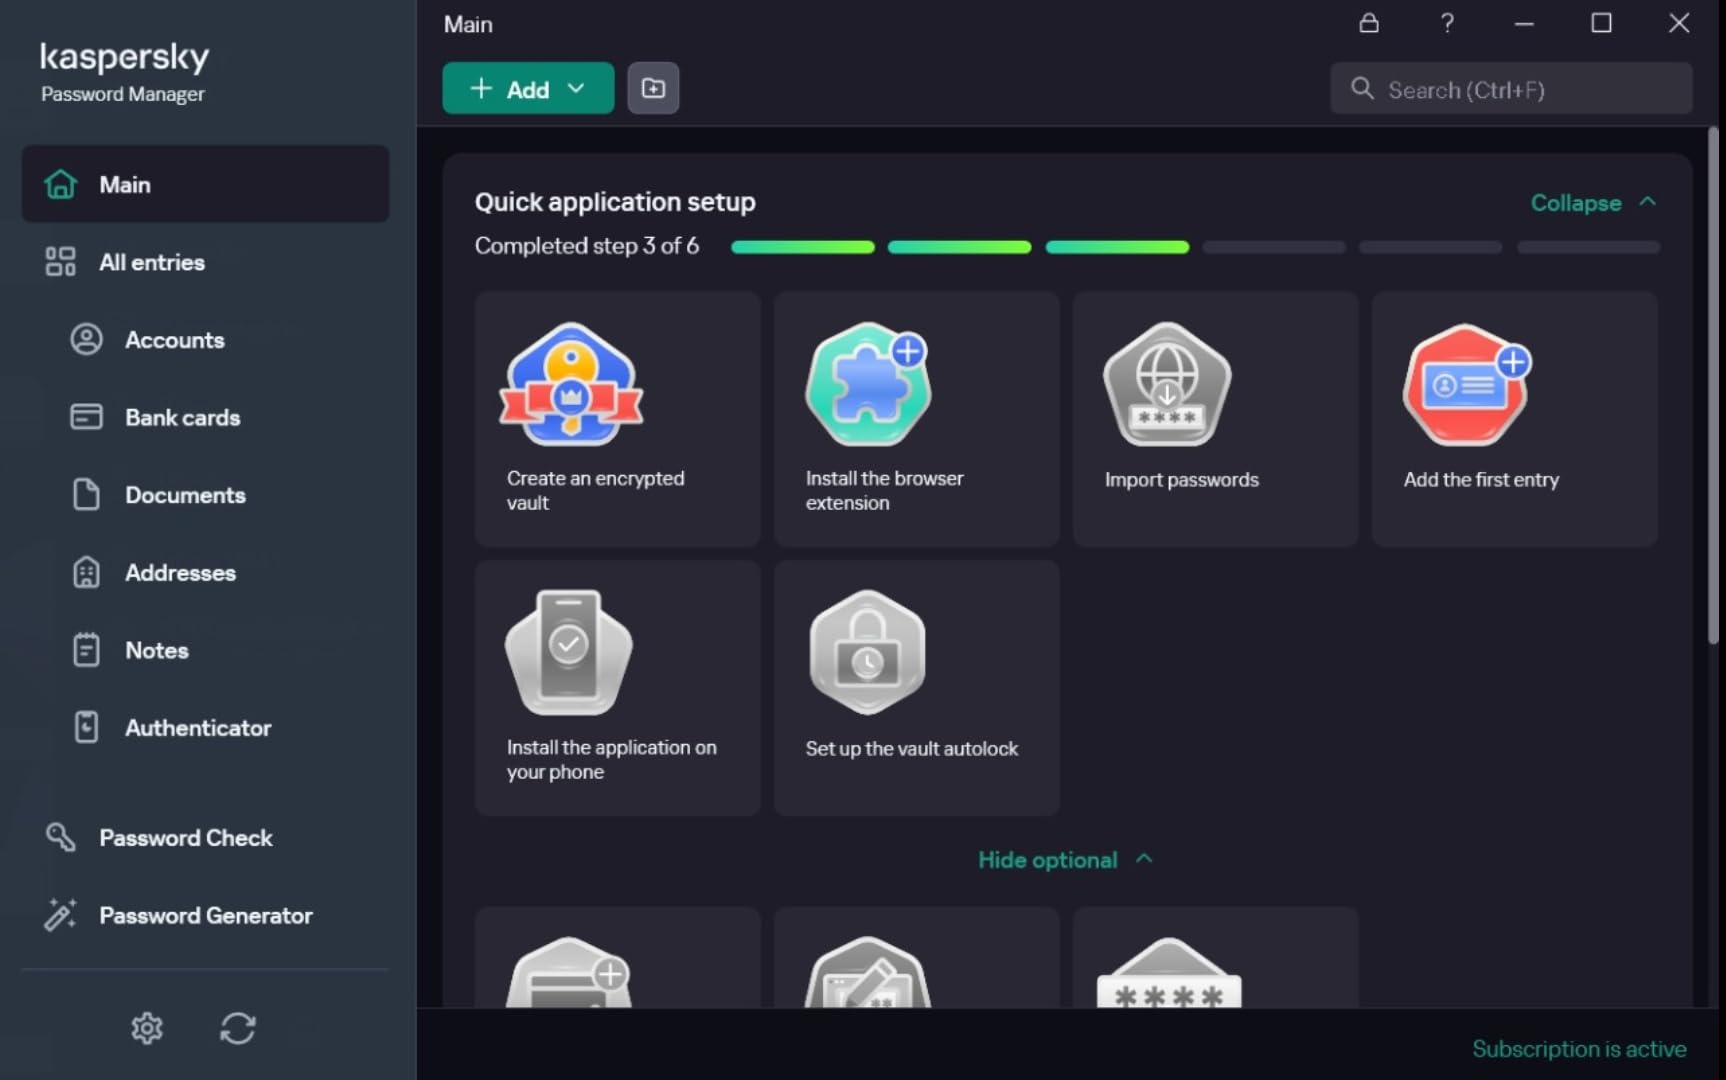Lock the vault
Screen dimensions: 1726x1080
click(x=1369, y=23)
